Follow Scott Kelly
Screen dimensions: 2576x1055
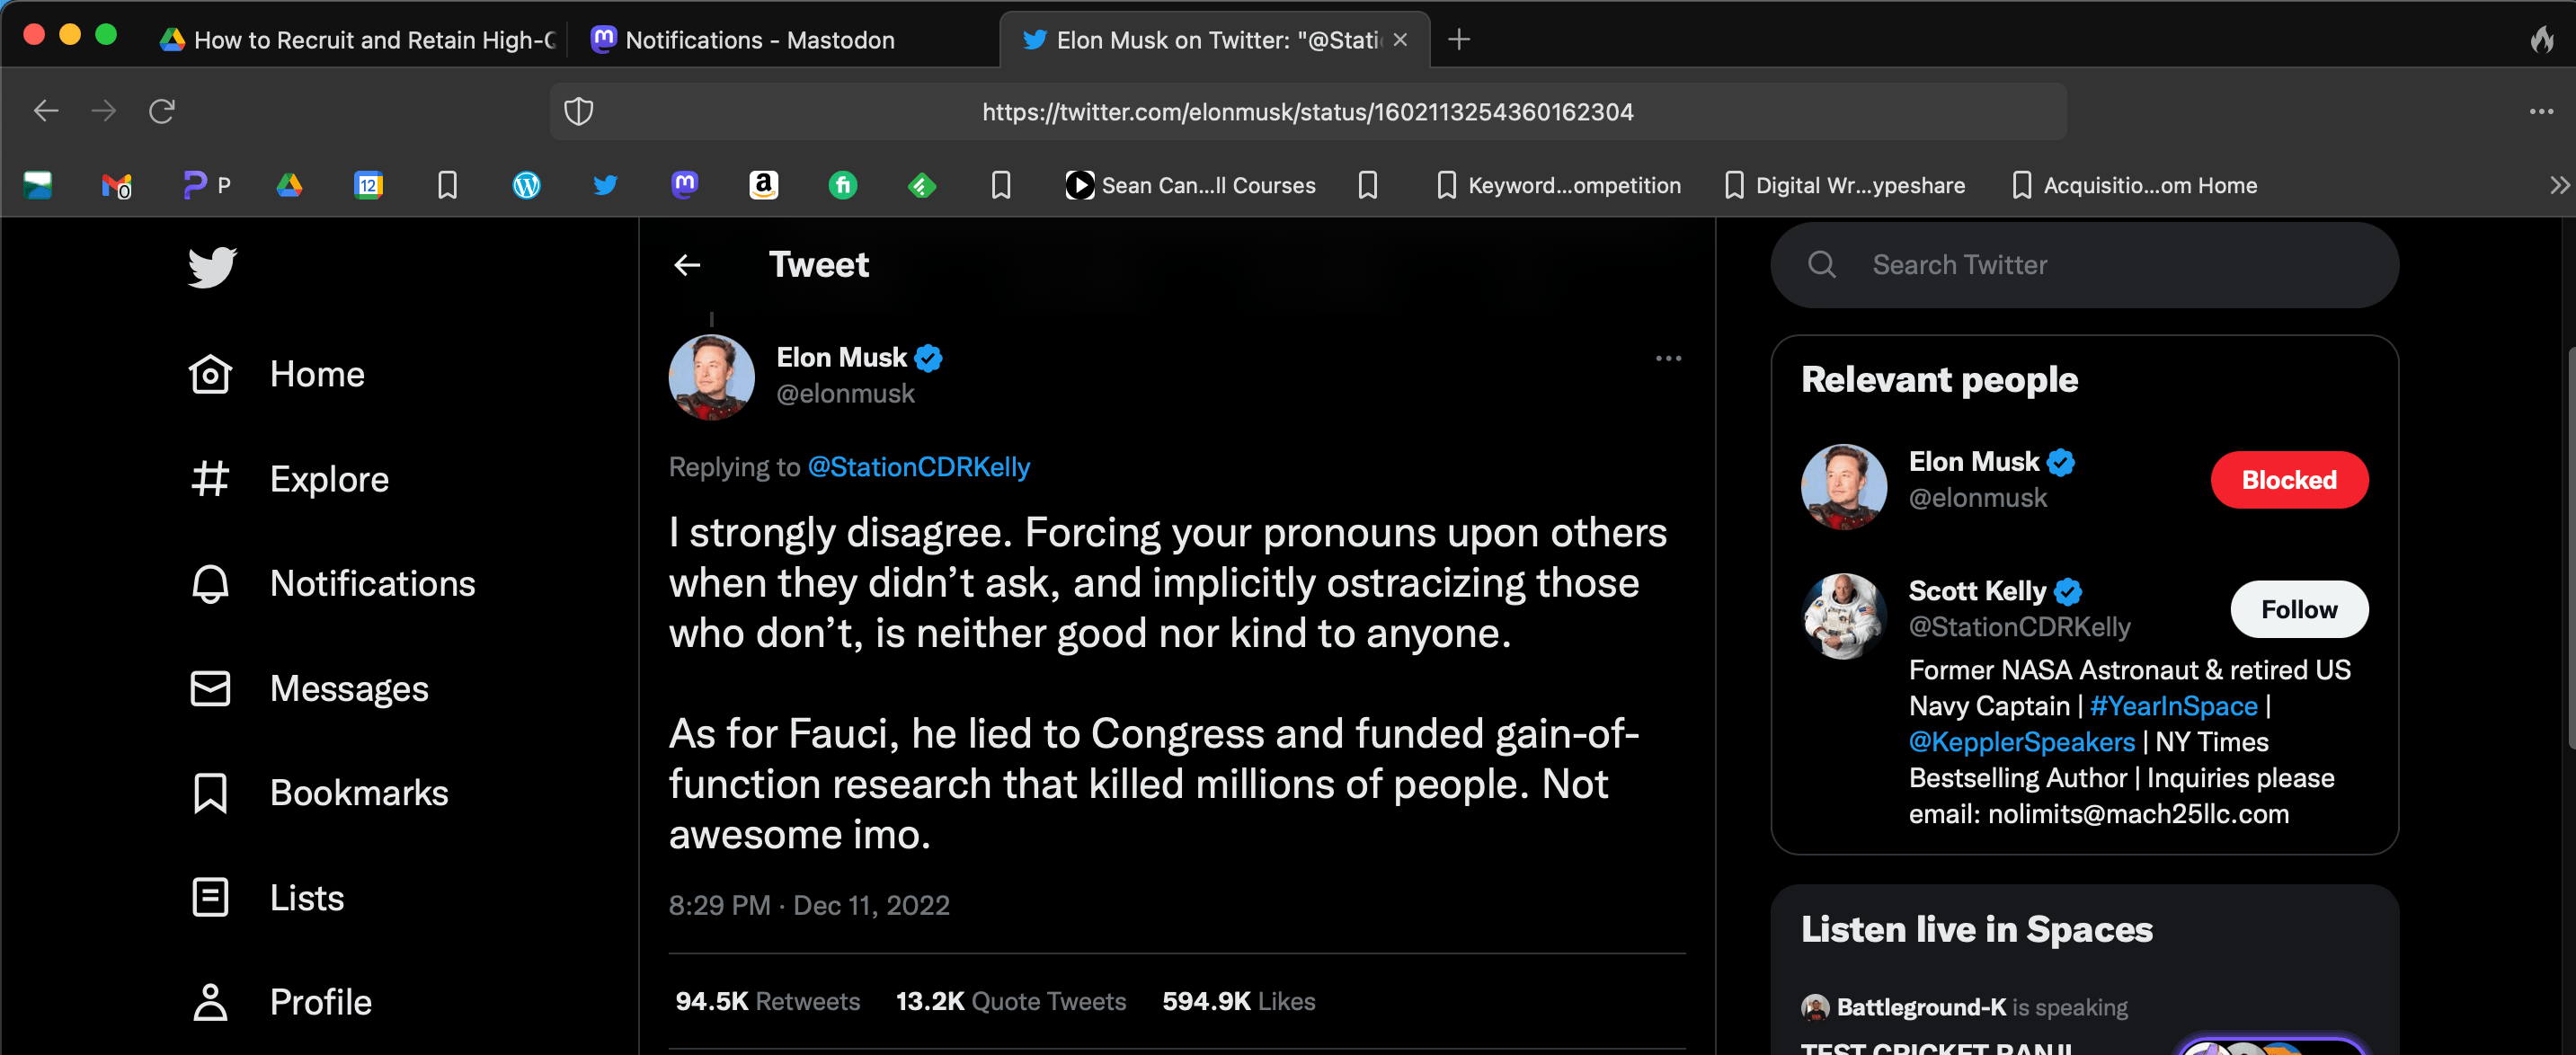pos(2298,609)
